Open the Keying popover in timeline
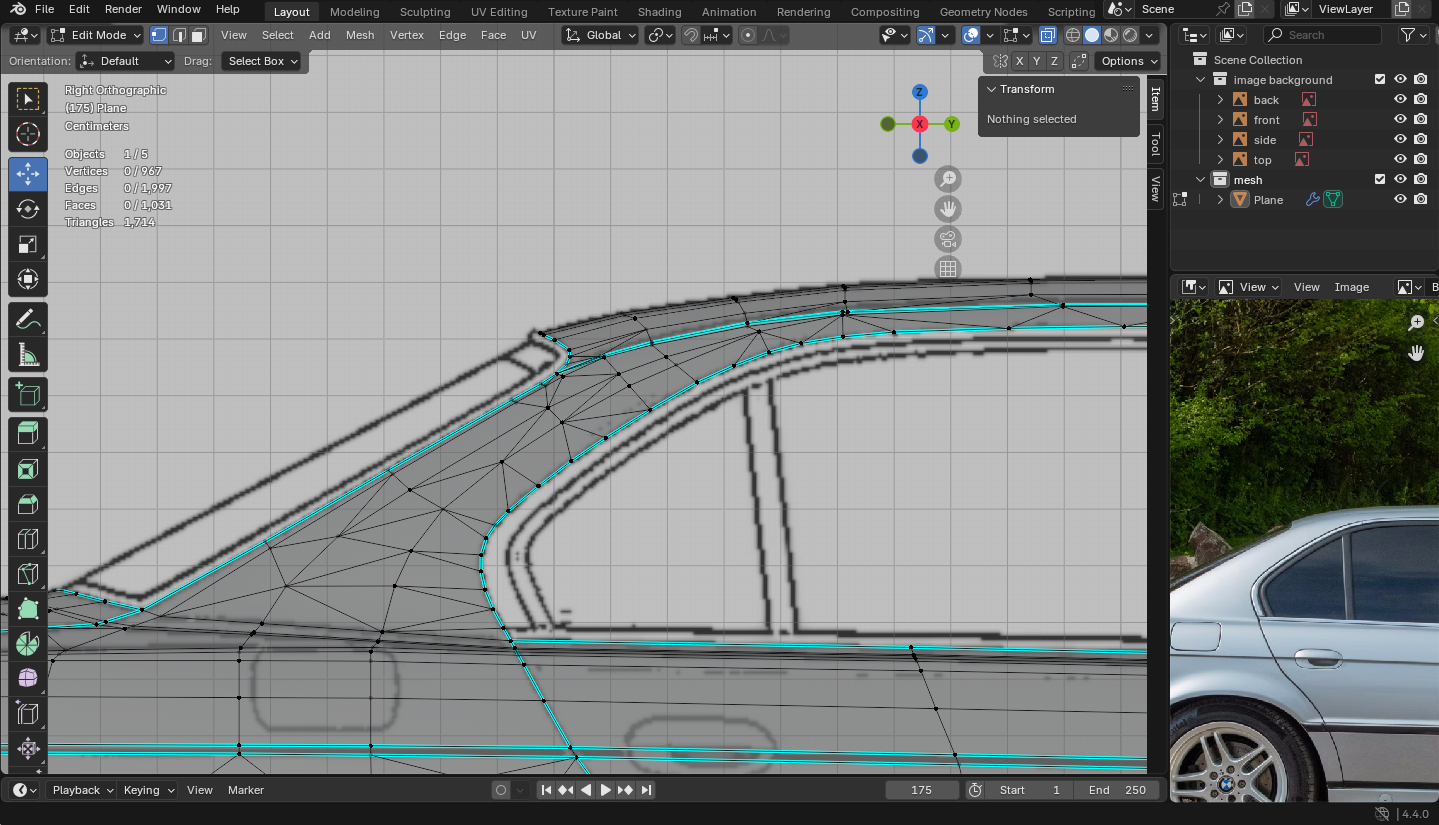The image size is (1439, 825). tap(147, 790)
